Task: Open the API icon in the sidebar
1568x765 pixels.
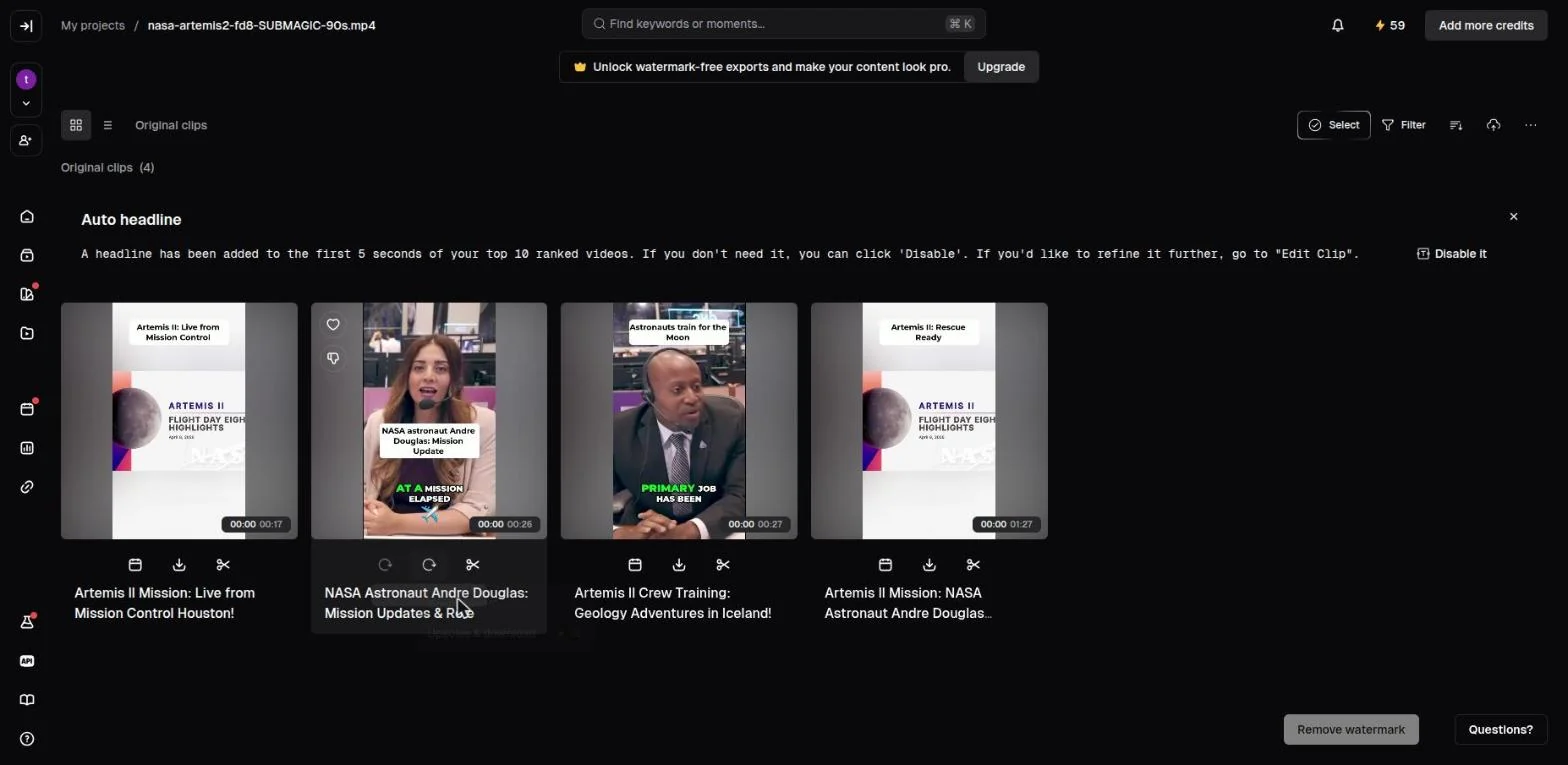Action: (x=27, y=661)
